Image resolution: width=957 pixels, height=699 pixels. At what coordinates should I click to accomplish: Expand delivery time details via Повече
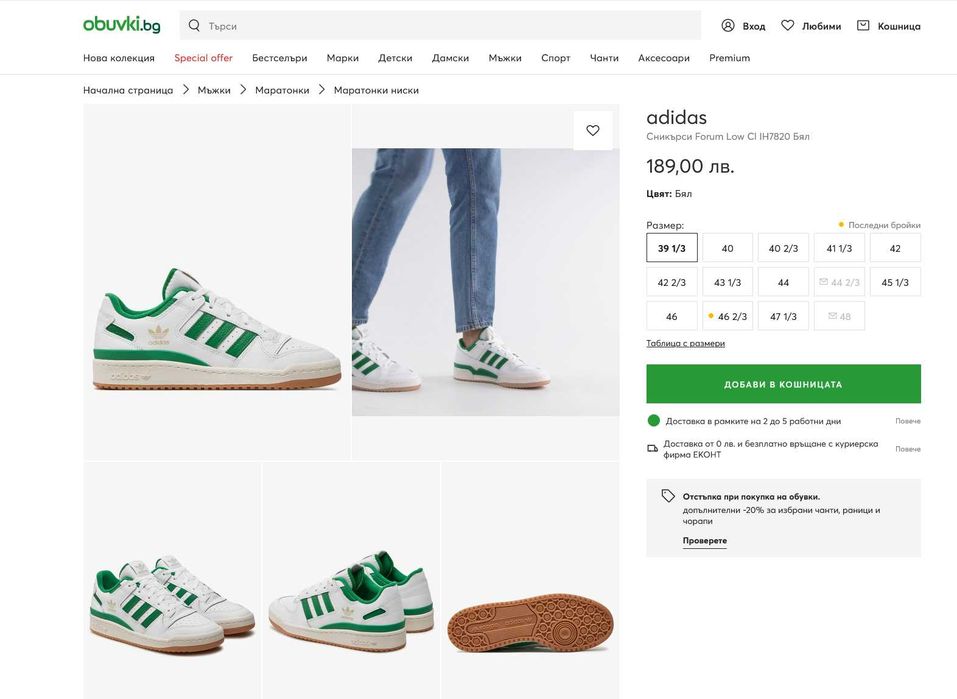pyautogui.click(x=907, y=421)
